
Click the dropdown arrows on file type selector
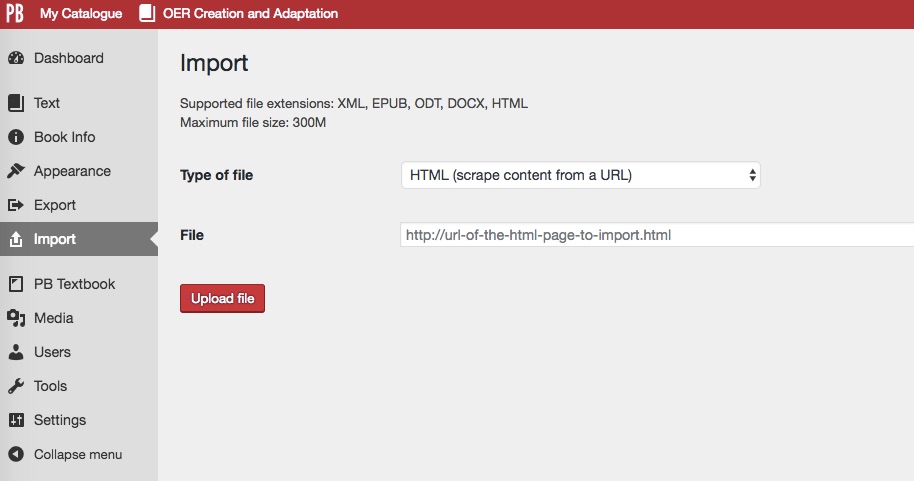pyautogui.click(x=753, y=175)
